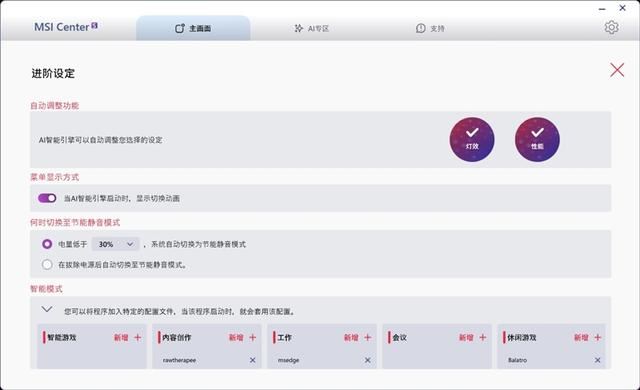This screenshot has height=390, width=640.
Task: Click 新增 in the 会议 profile
Action: 466,337
